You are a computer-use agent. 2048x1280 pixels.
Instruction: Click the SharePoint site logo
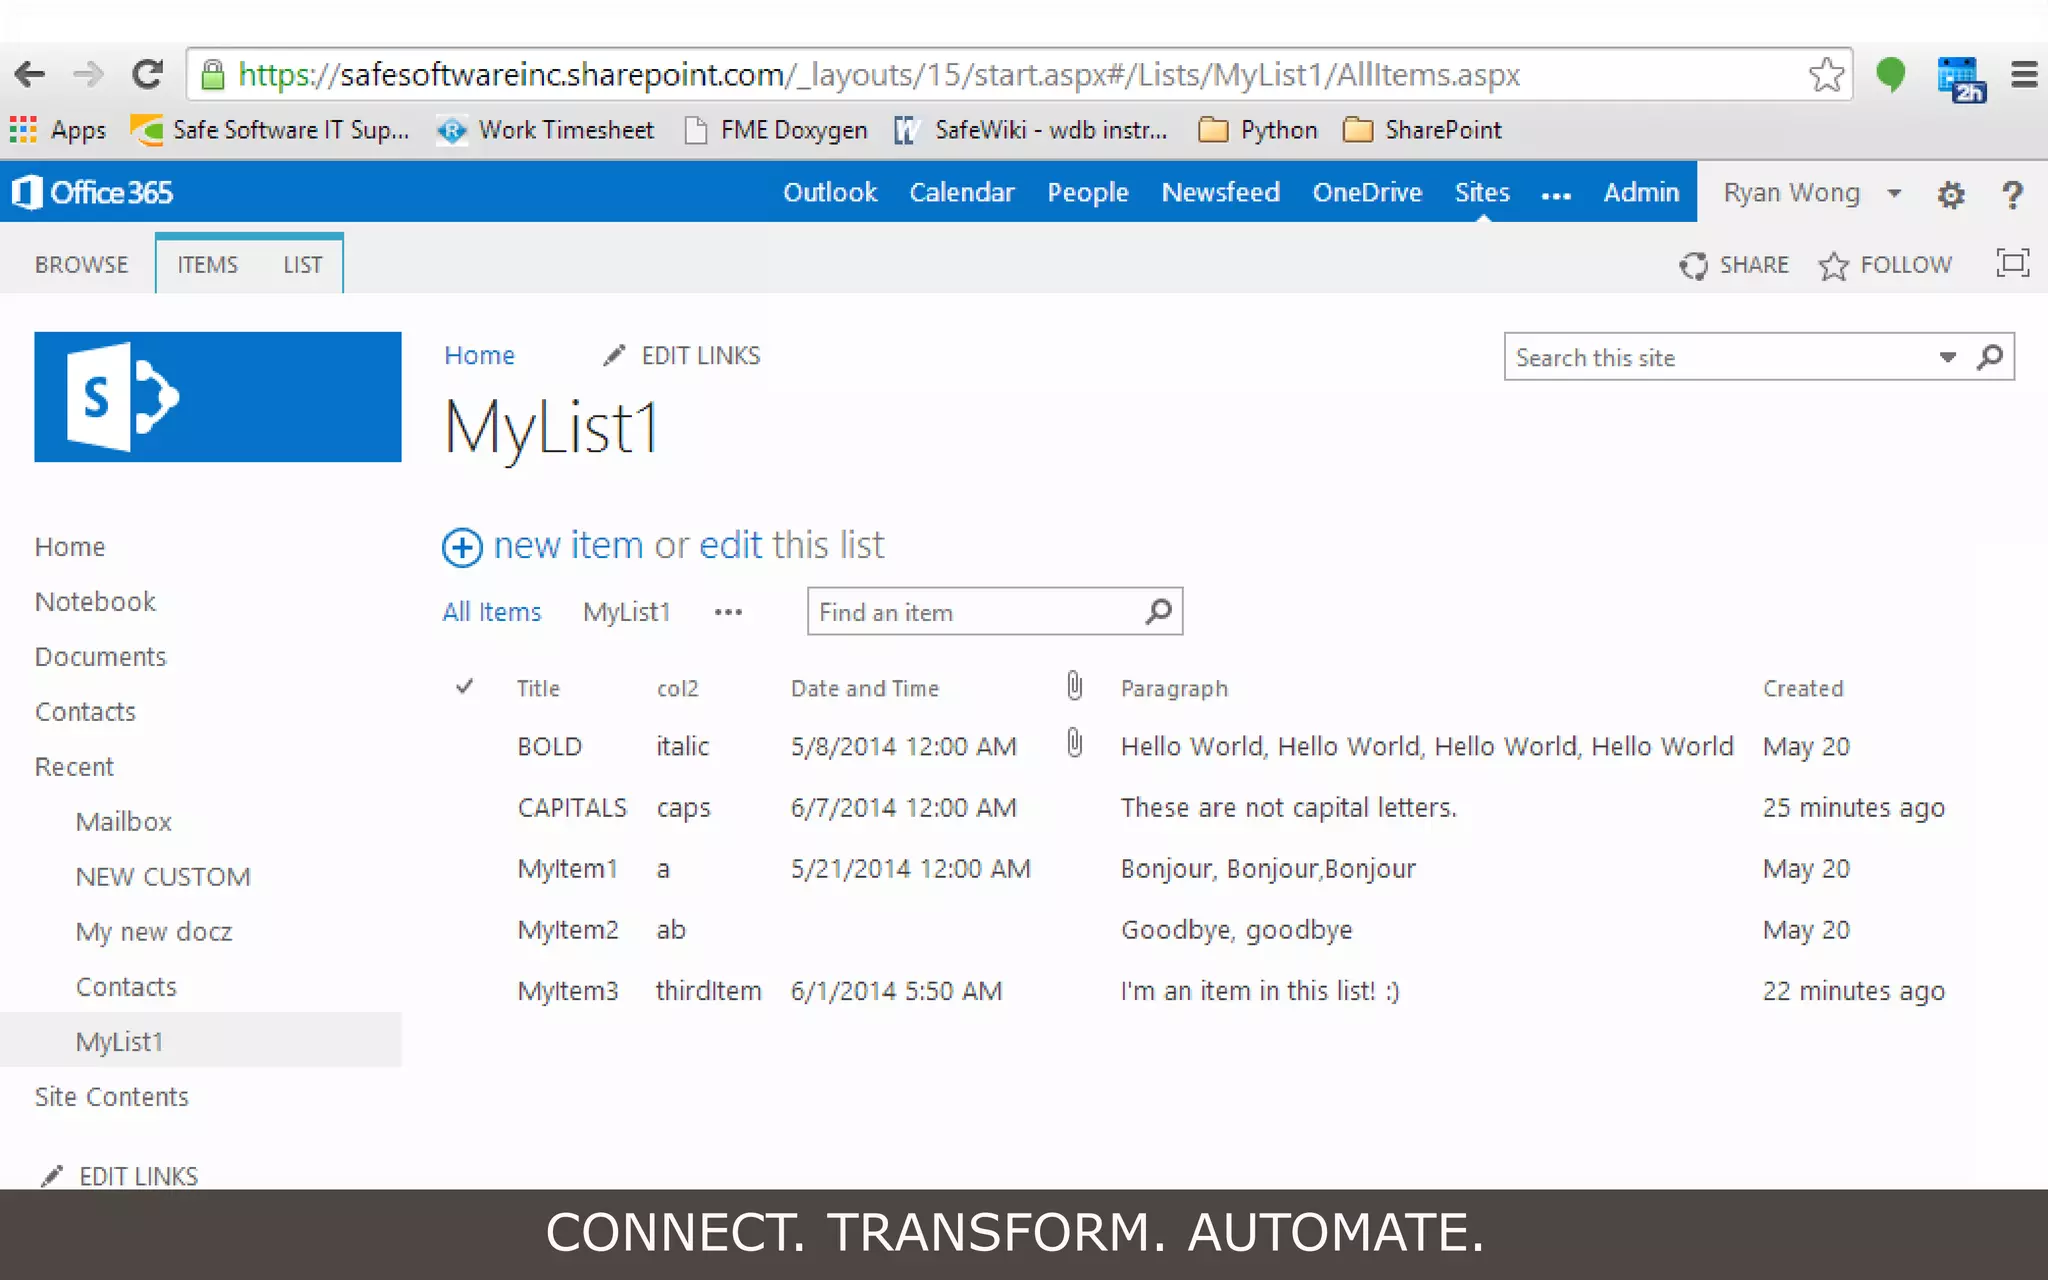[x=218, y=397]
